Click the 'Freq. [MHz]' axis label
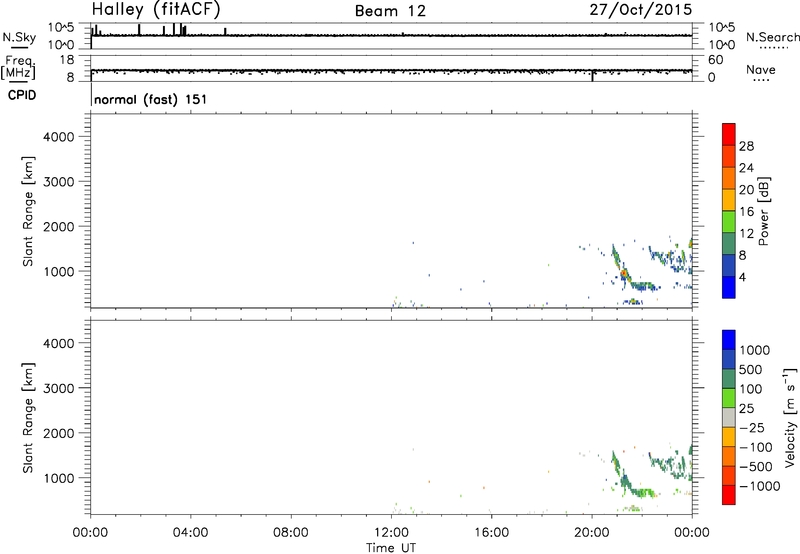The height and width of the screenshot is (554, 800). point(18,68)
